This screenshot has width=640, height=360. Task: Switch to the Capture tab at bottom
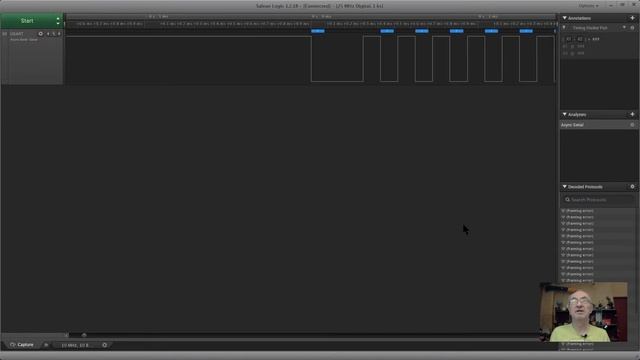click(x=22, y=345)
